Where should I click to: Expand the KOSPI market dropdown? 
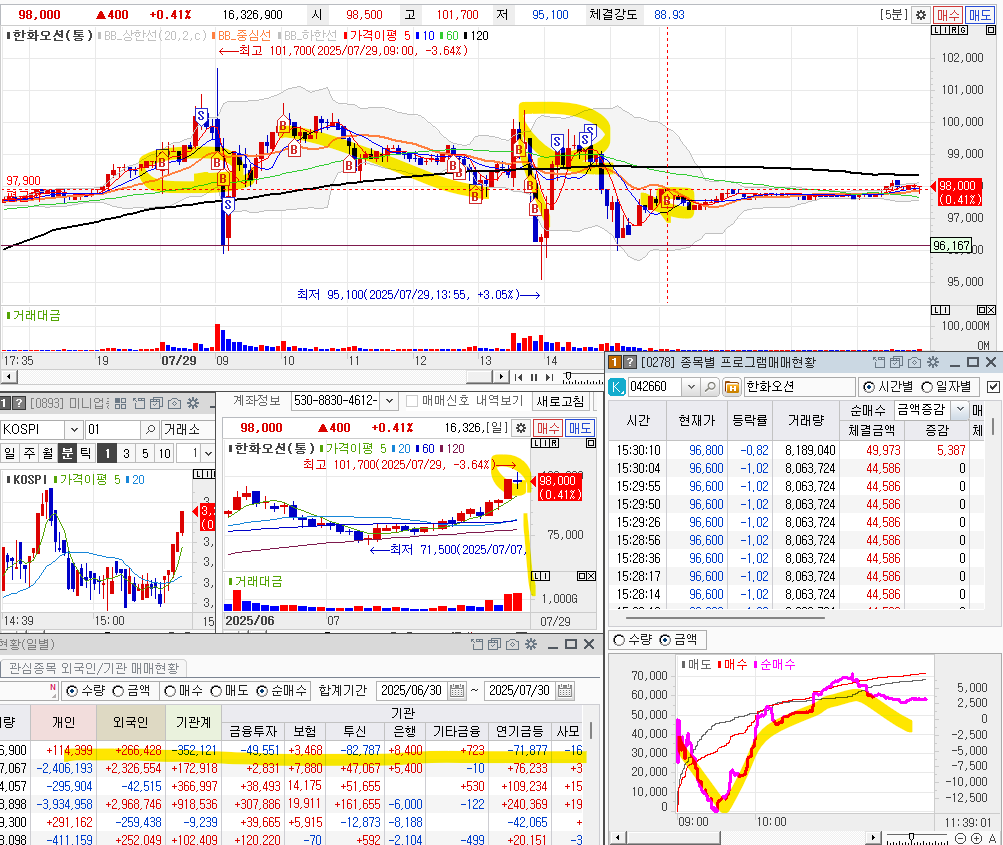(x=74, y=429)
